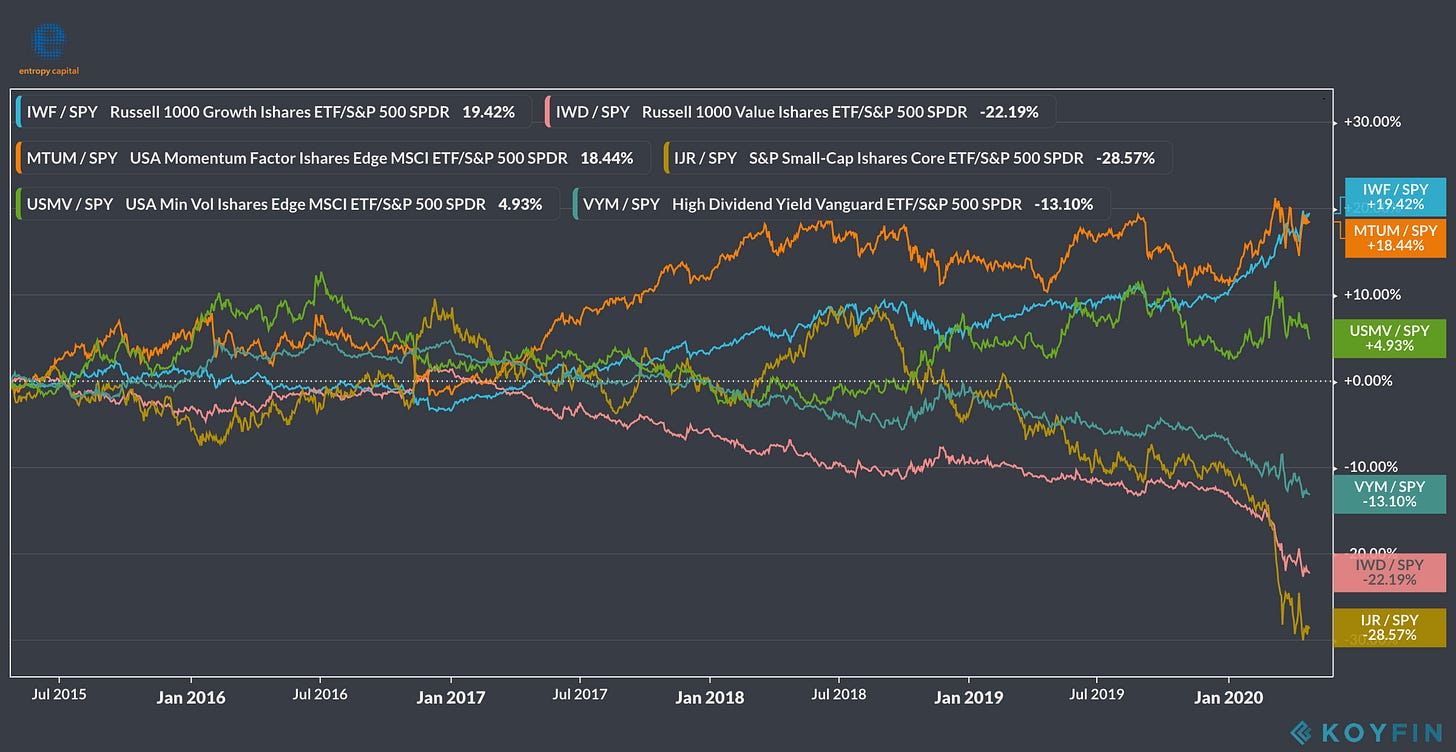Click the Jul 2019 x-axis label
Image resolution: width=1456 pixels, height=752 pixels.
1096,692
